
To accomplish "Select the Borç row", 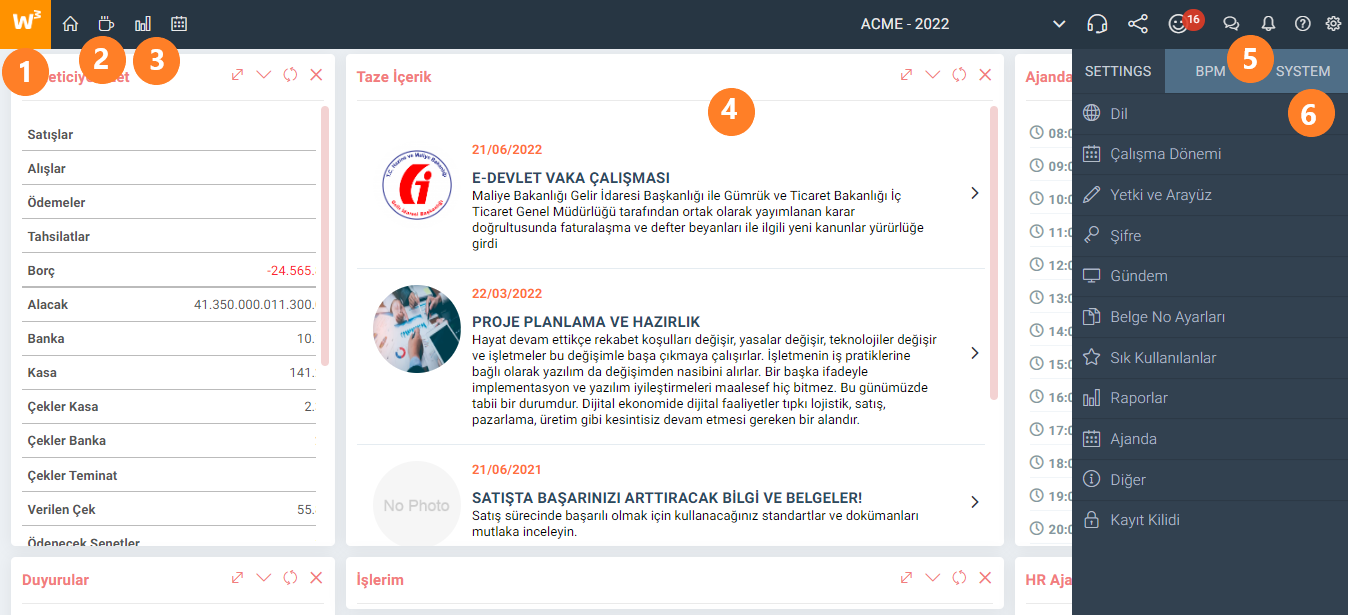I will point(168,271).
